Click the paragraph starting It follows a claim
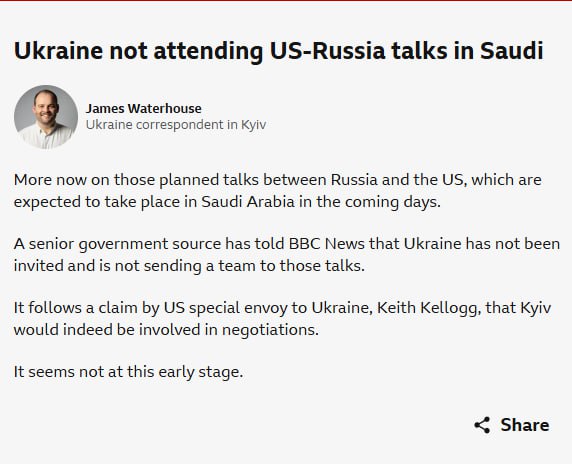Screen dimensions: 572x464 282,318
